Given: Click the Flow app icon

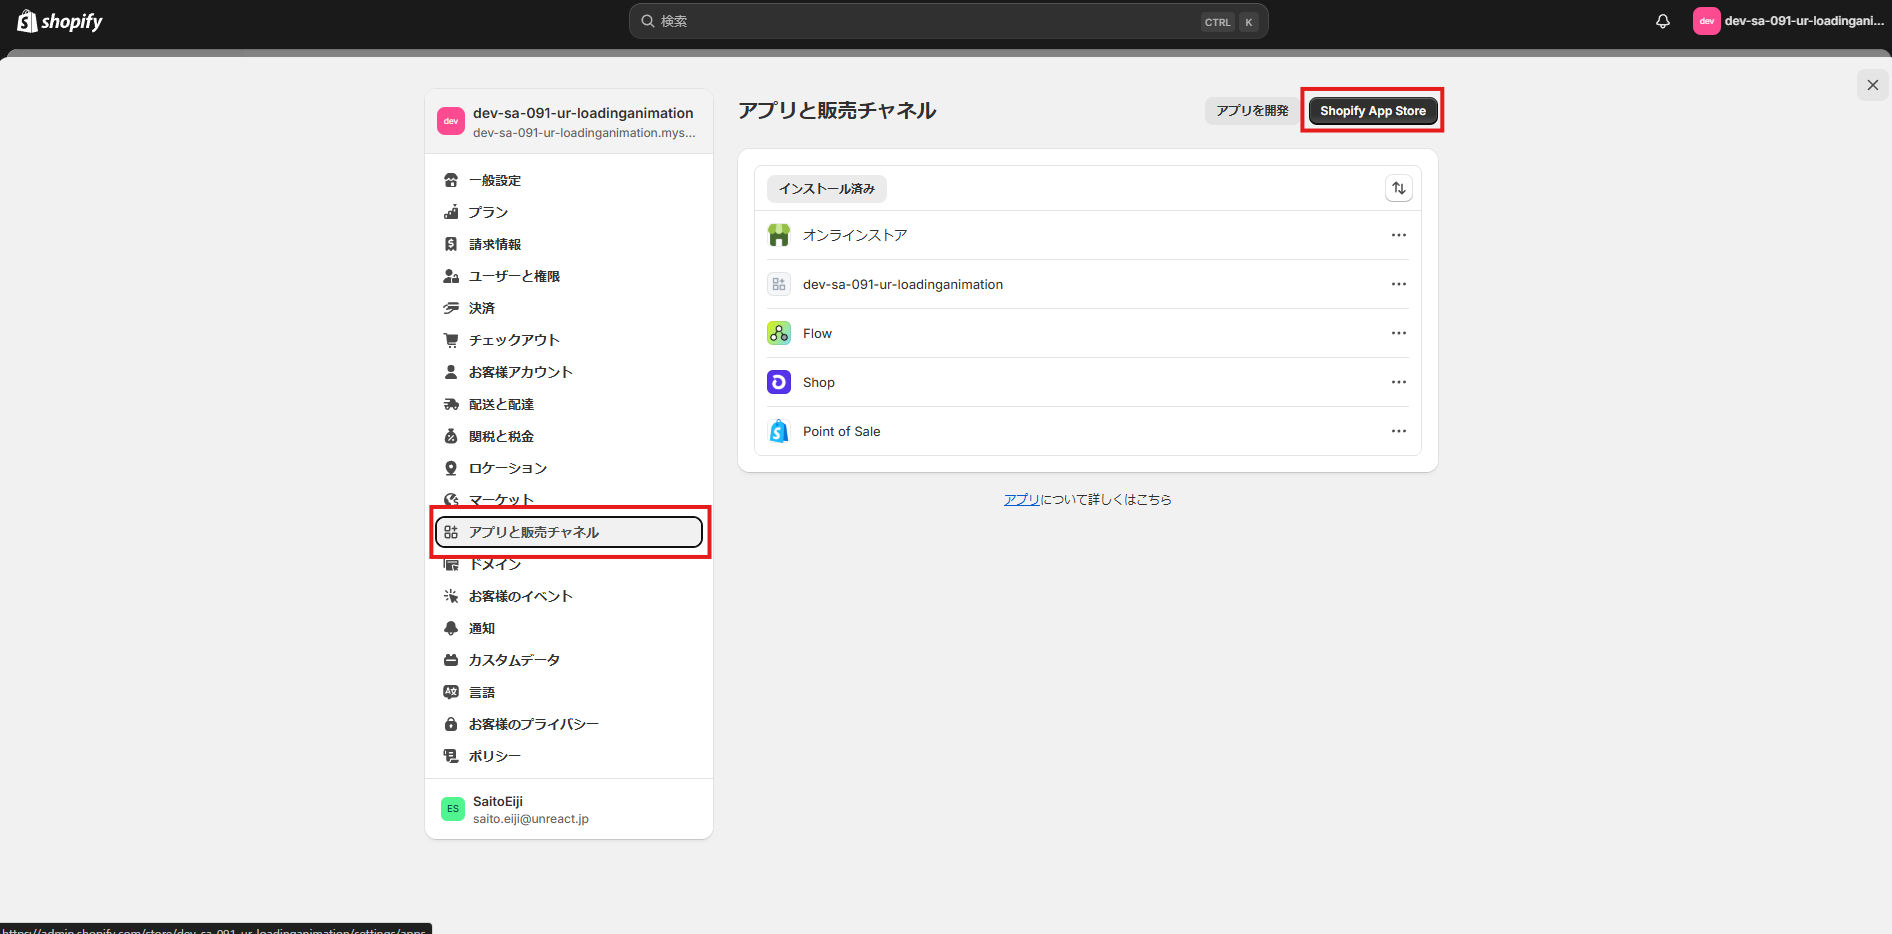Looking at the screenshot, I should 778,333.
